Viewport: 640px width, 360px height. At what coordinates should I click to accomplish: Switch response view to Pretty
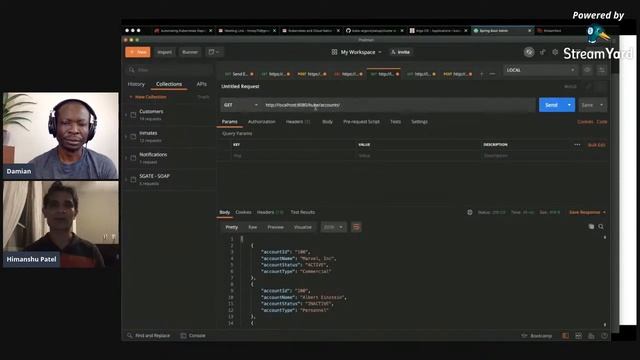coord(231,227)
